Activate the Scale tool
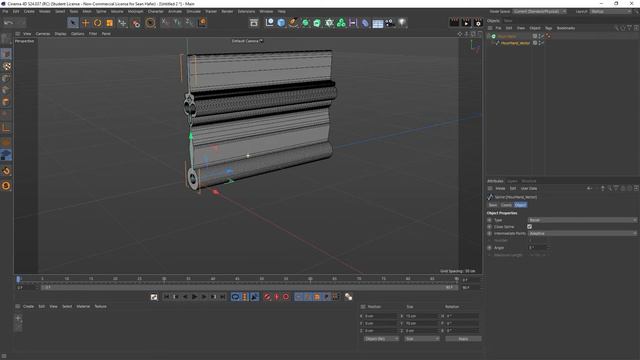640x360 pixels. pos(109,23)
